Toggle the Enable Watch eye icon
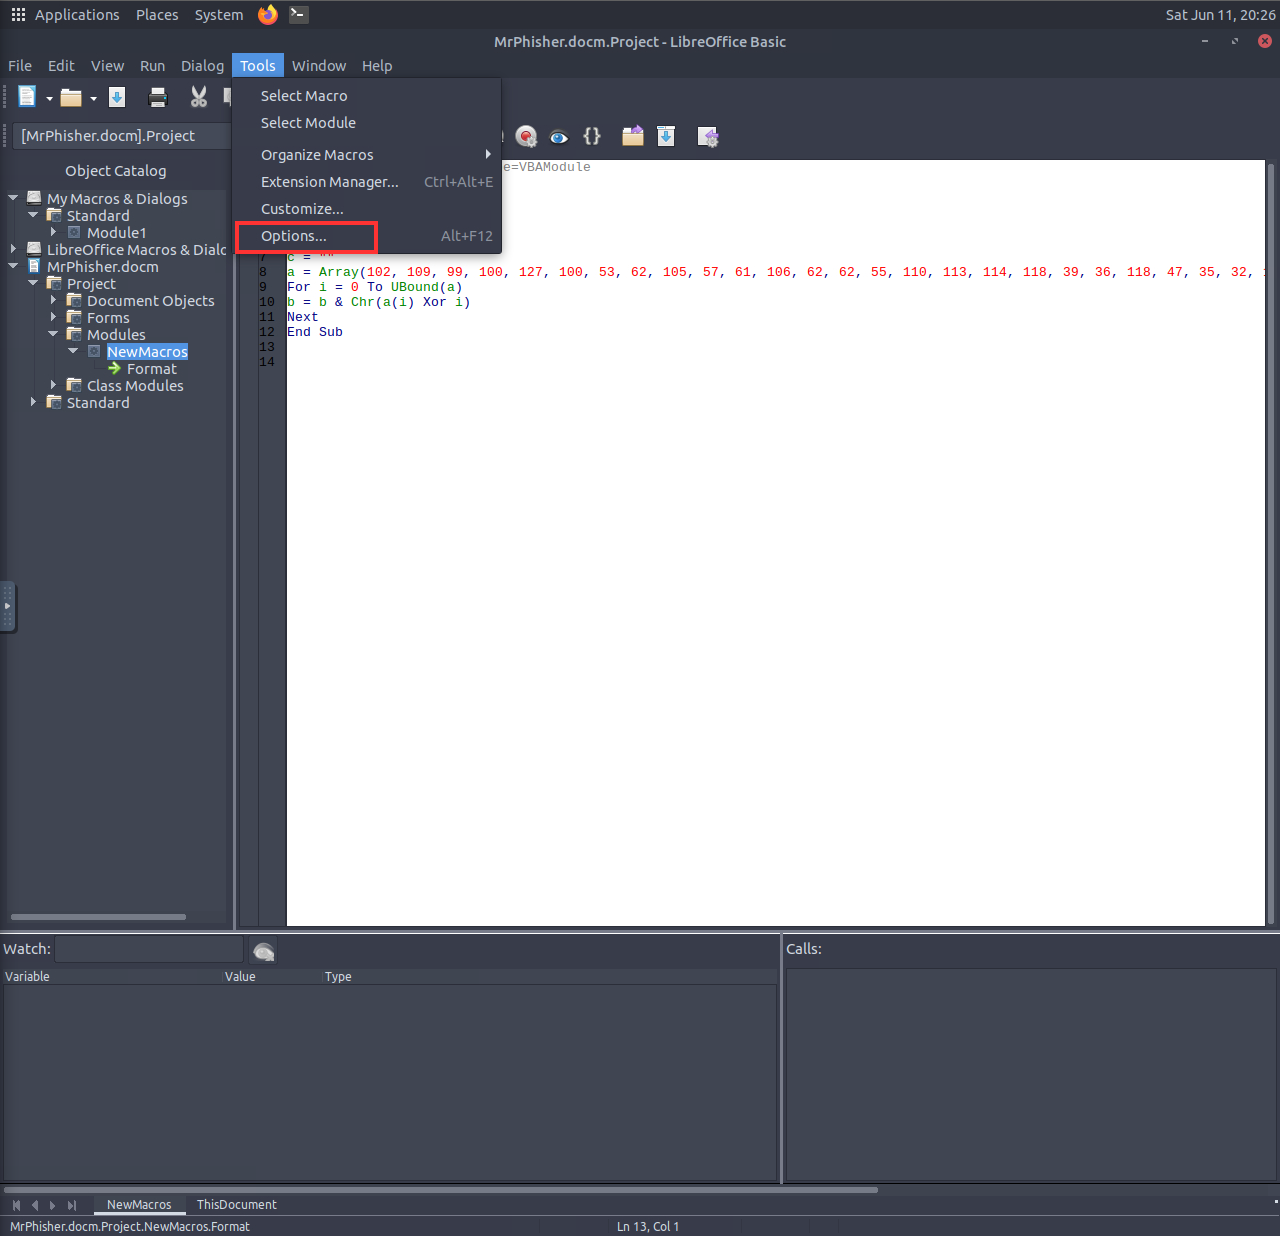This screenshot has width=1280, height=1236. pyautogui.click(x=559, y=137)
